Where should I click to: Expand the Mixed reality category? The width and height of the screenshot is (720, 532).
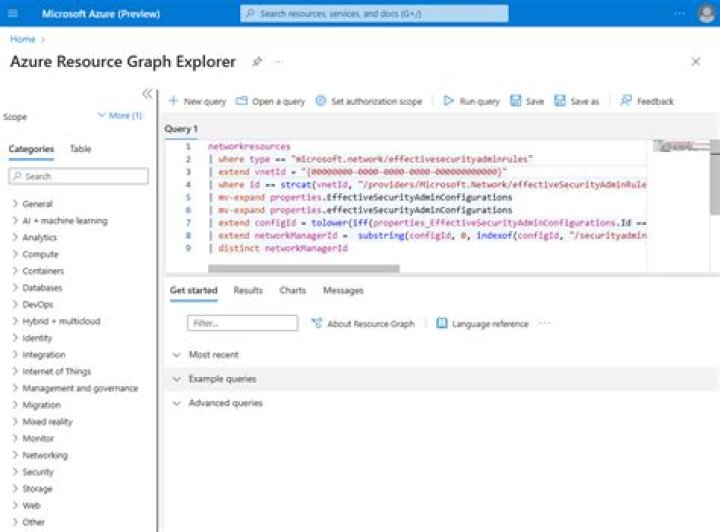(x=15, y=422)
